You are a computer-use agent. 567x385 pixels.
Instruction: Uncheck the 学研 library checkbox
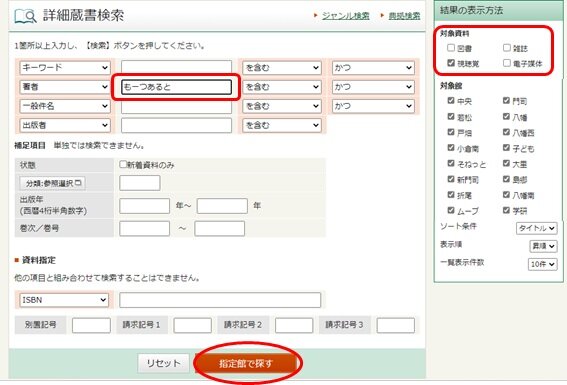click(506, 210)
